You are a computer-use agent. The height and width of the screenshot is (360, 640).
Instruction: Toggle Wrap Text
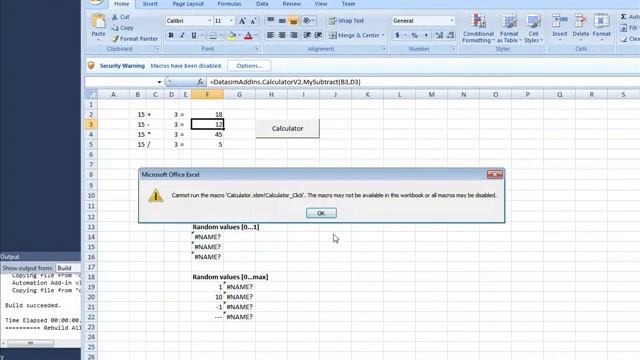346,21
